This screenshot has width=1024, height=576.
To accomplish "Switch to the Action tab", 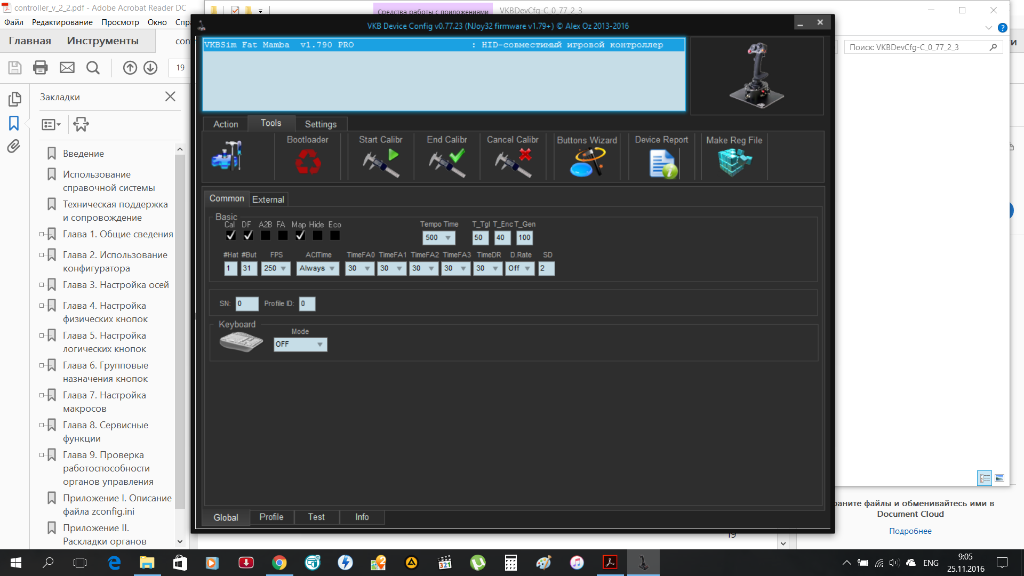I will click(226, 124).
